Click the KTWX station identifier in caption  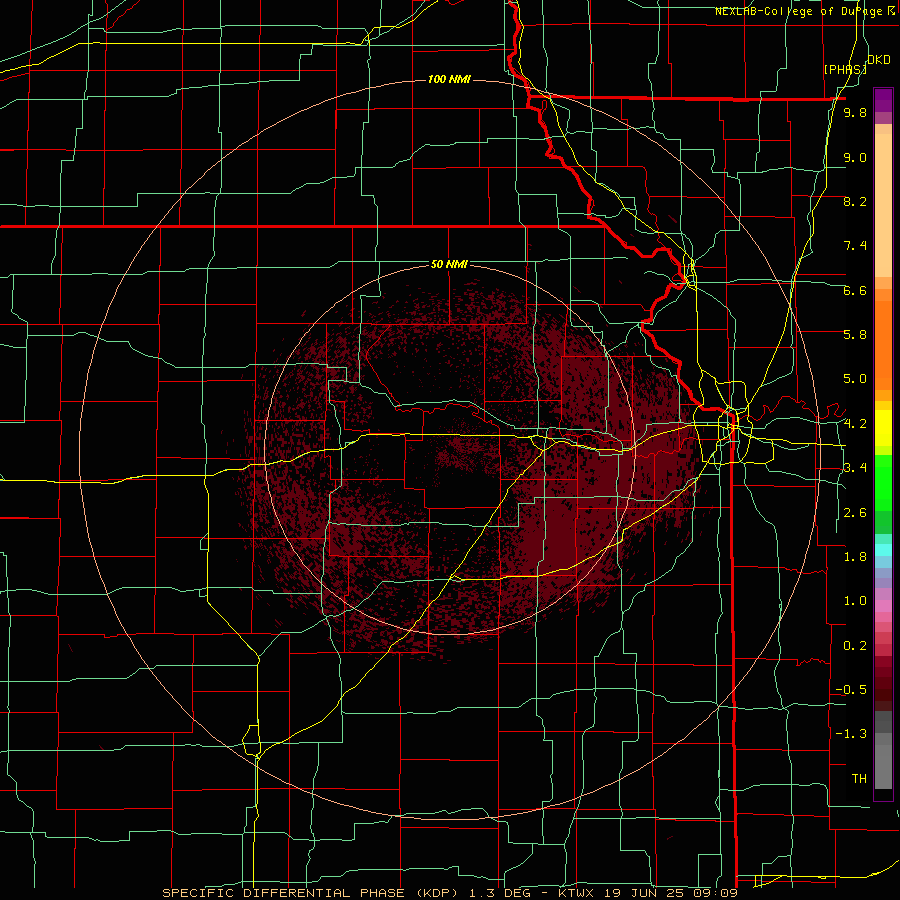576,893
